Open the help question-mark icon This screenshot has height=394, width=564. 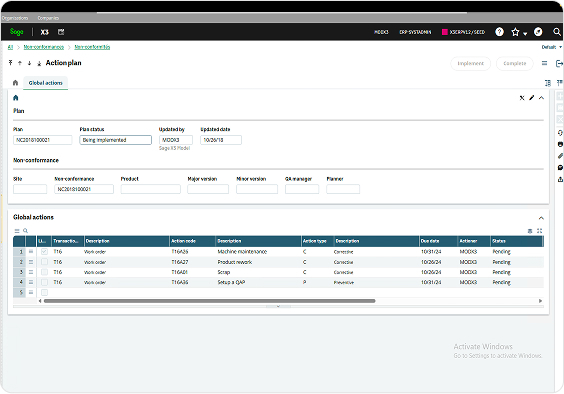coord(499,32)
